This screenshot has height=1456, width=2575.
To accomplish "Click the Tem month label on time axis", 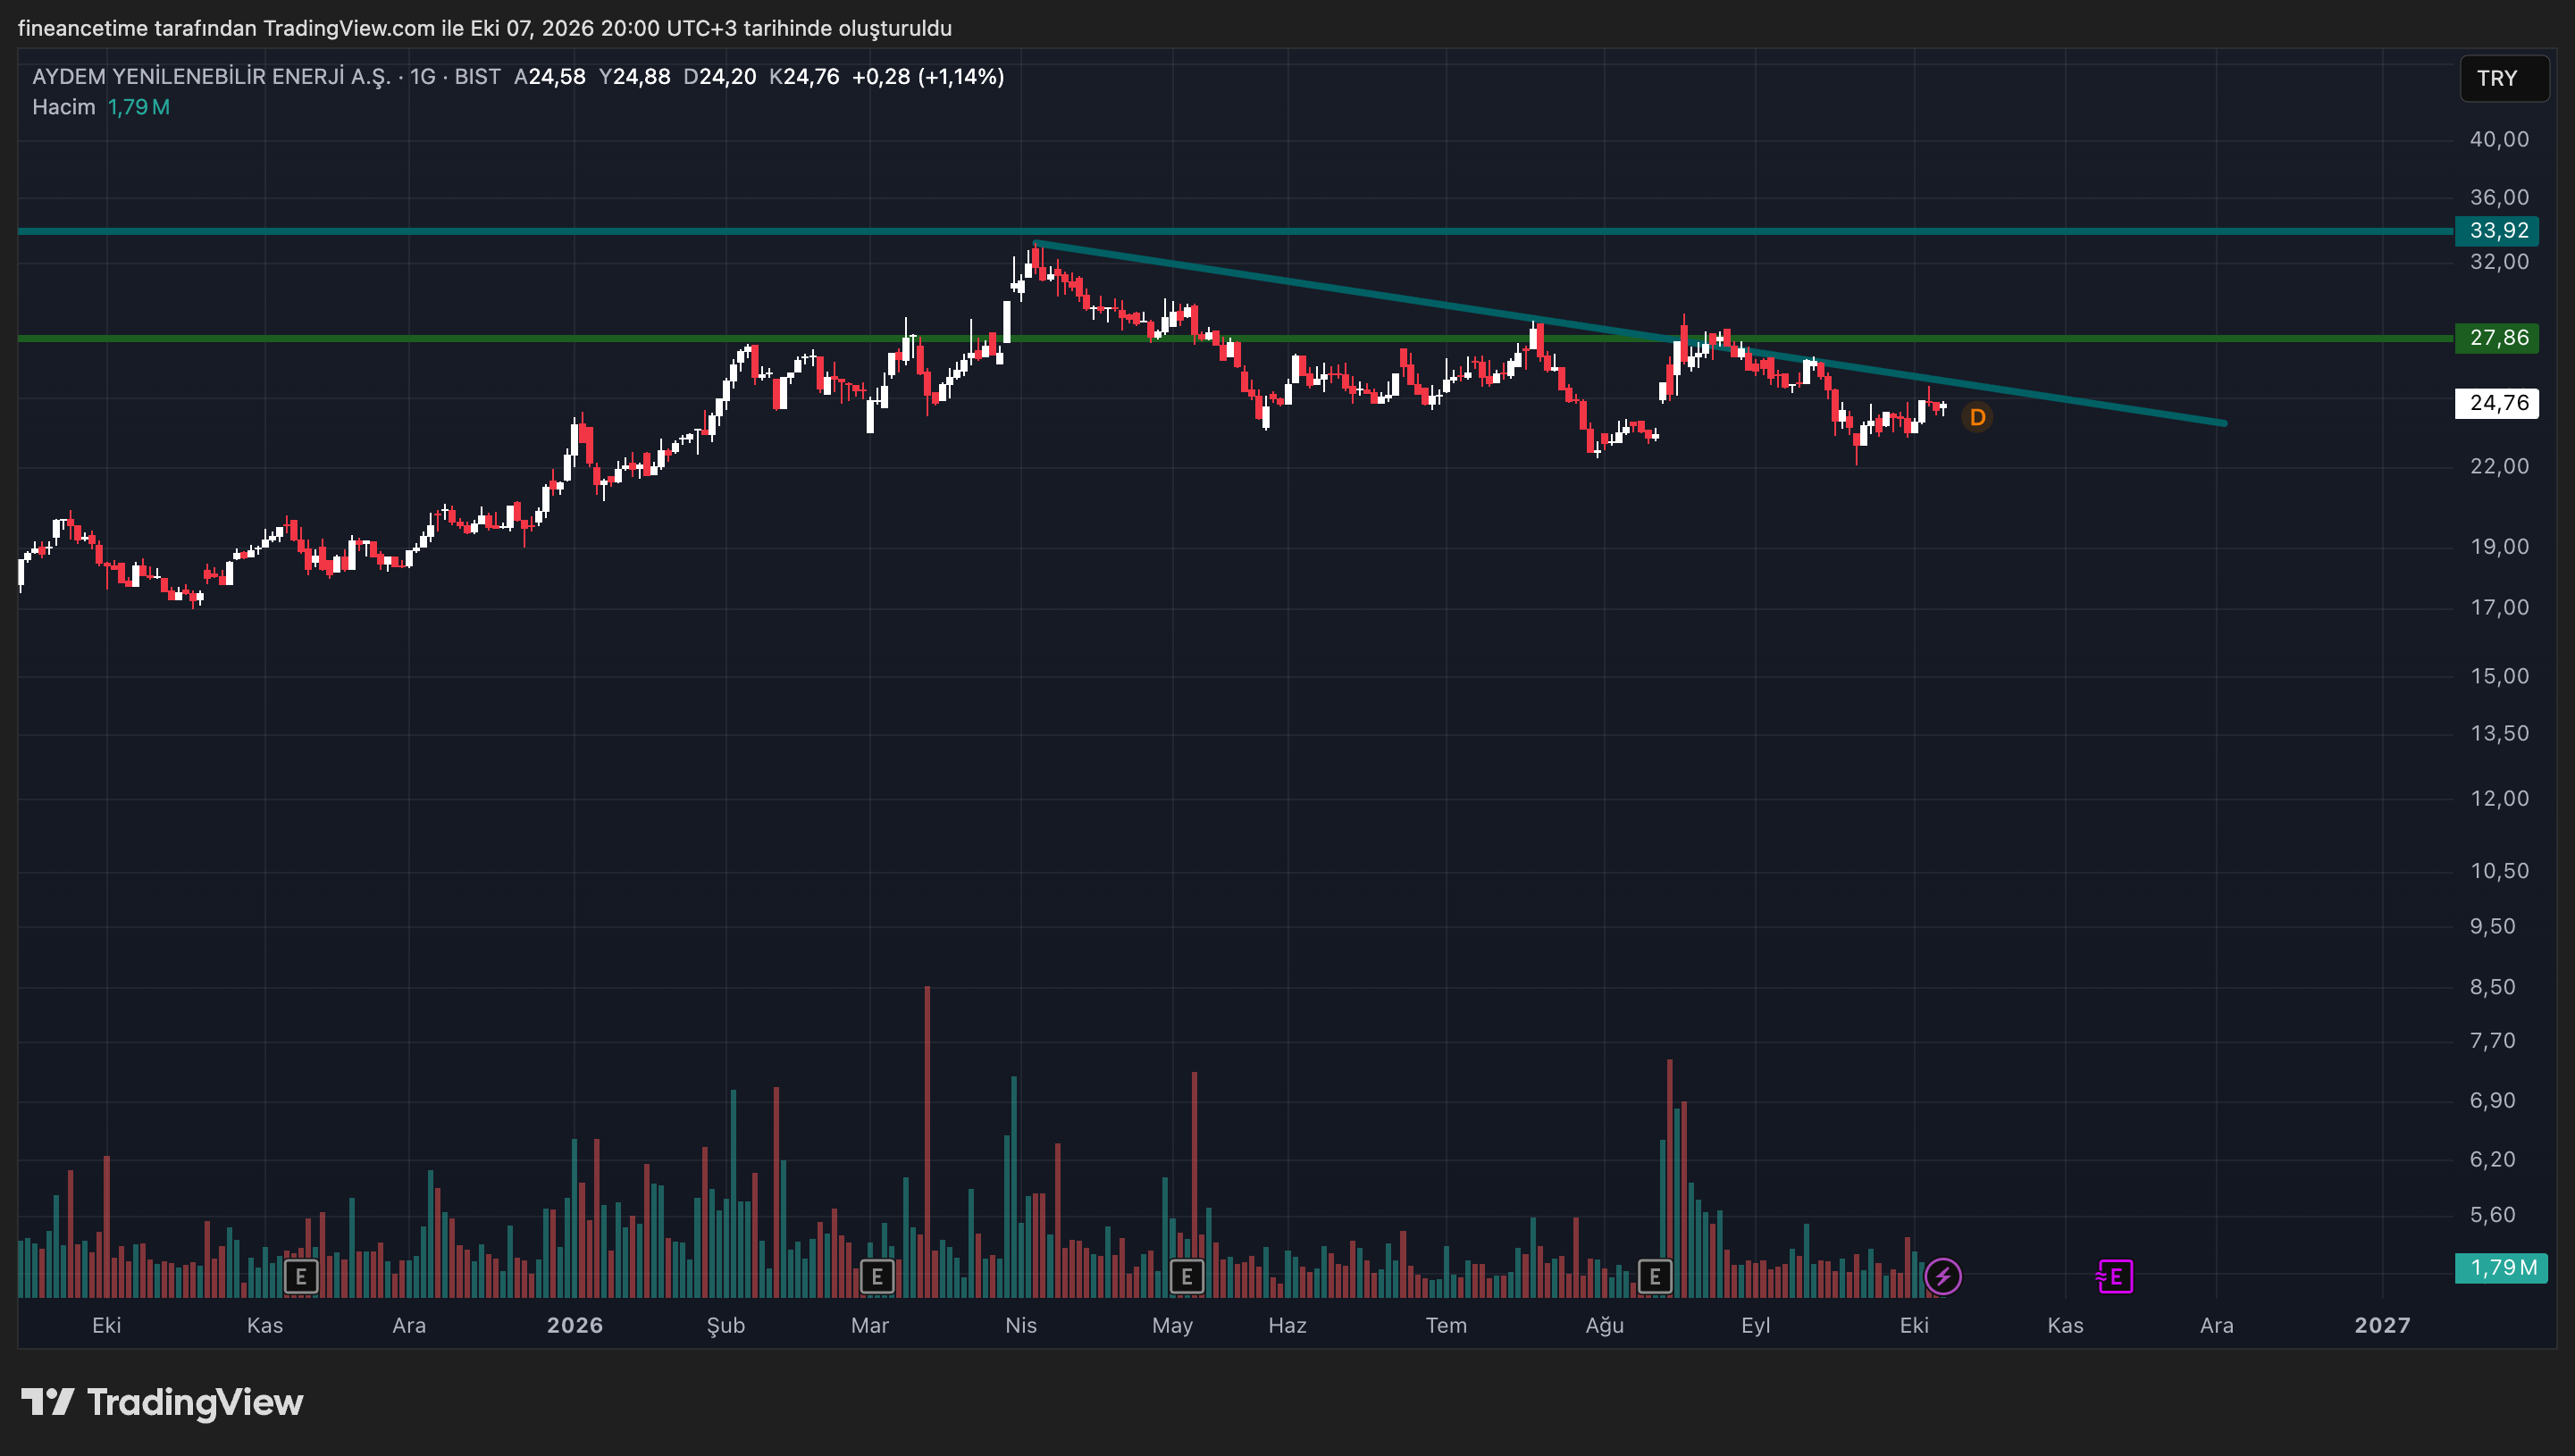I will point(1446,1325).
